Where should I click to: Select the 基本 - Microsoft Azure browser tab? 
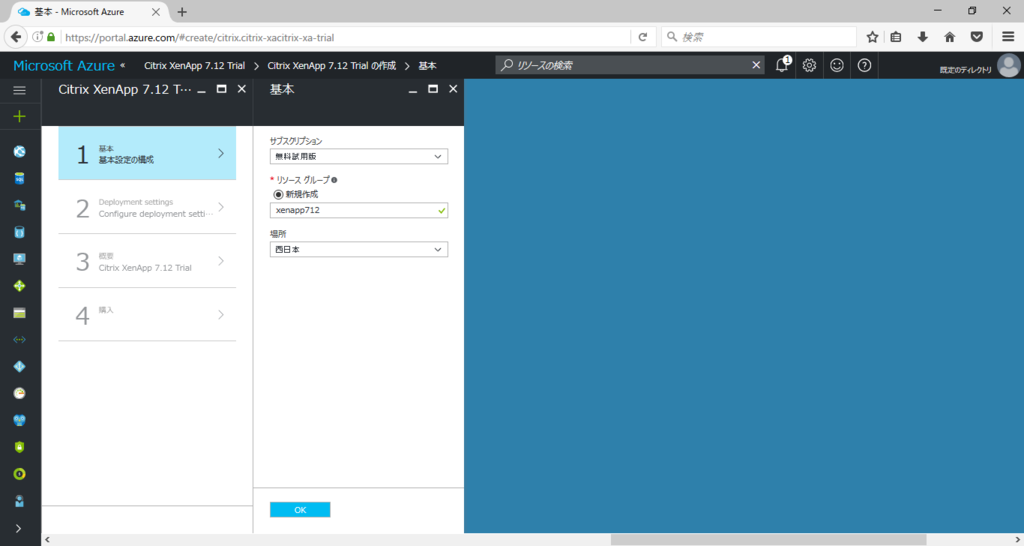click(89, 12)
